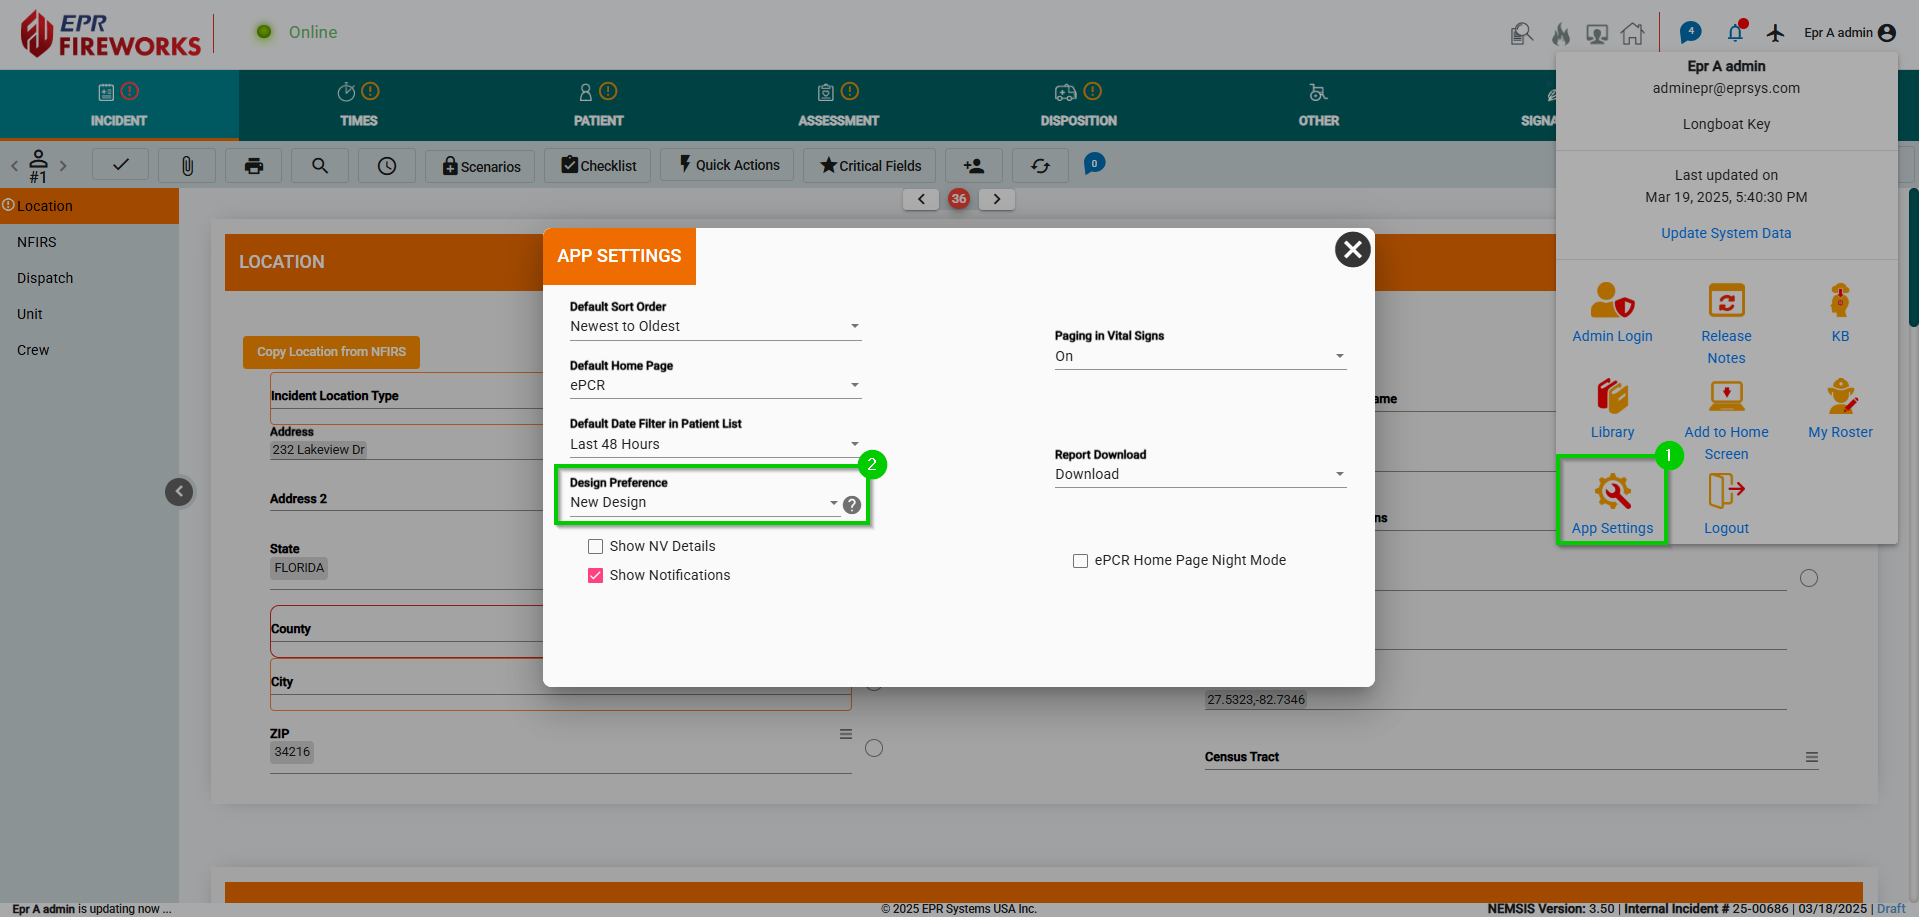Expand the Default Sort Order dropdown
The image size is (1919, 917).
pyautogui.click(x=715, y=327)
